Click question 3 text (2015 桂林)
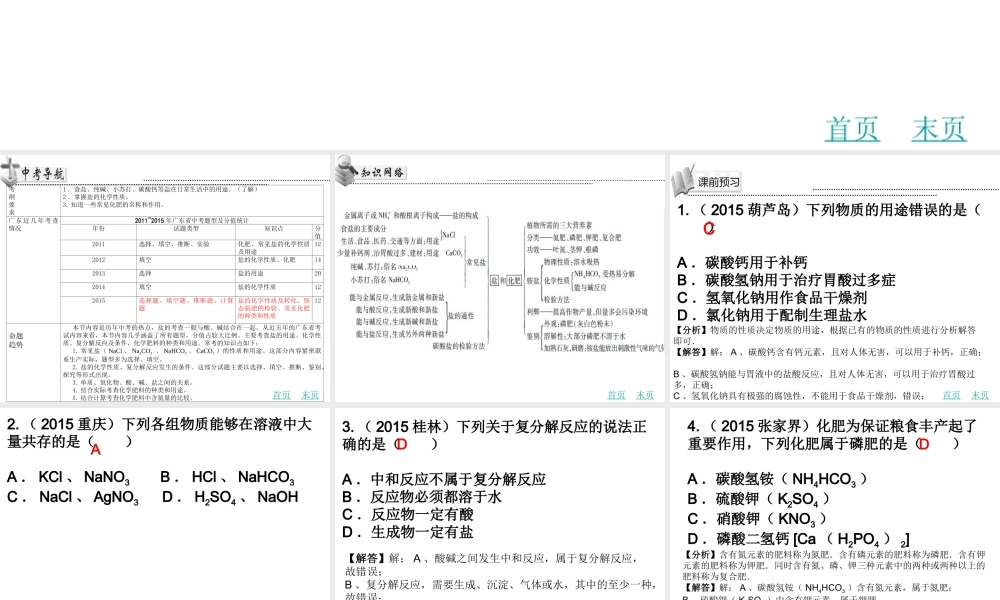The height and width of the screenshot is (600, 1000). point(494,435)
